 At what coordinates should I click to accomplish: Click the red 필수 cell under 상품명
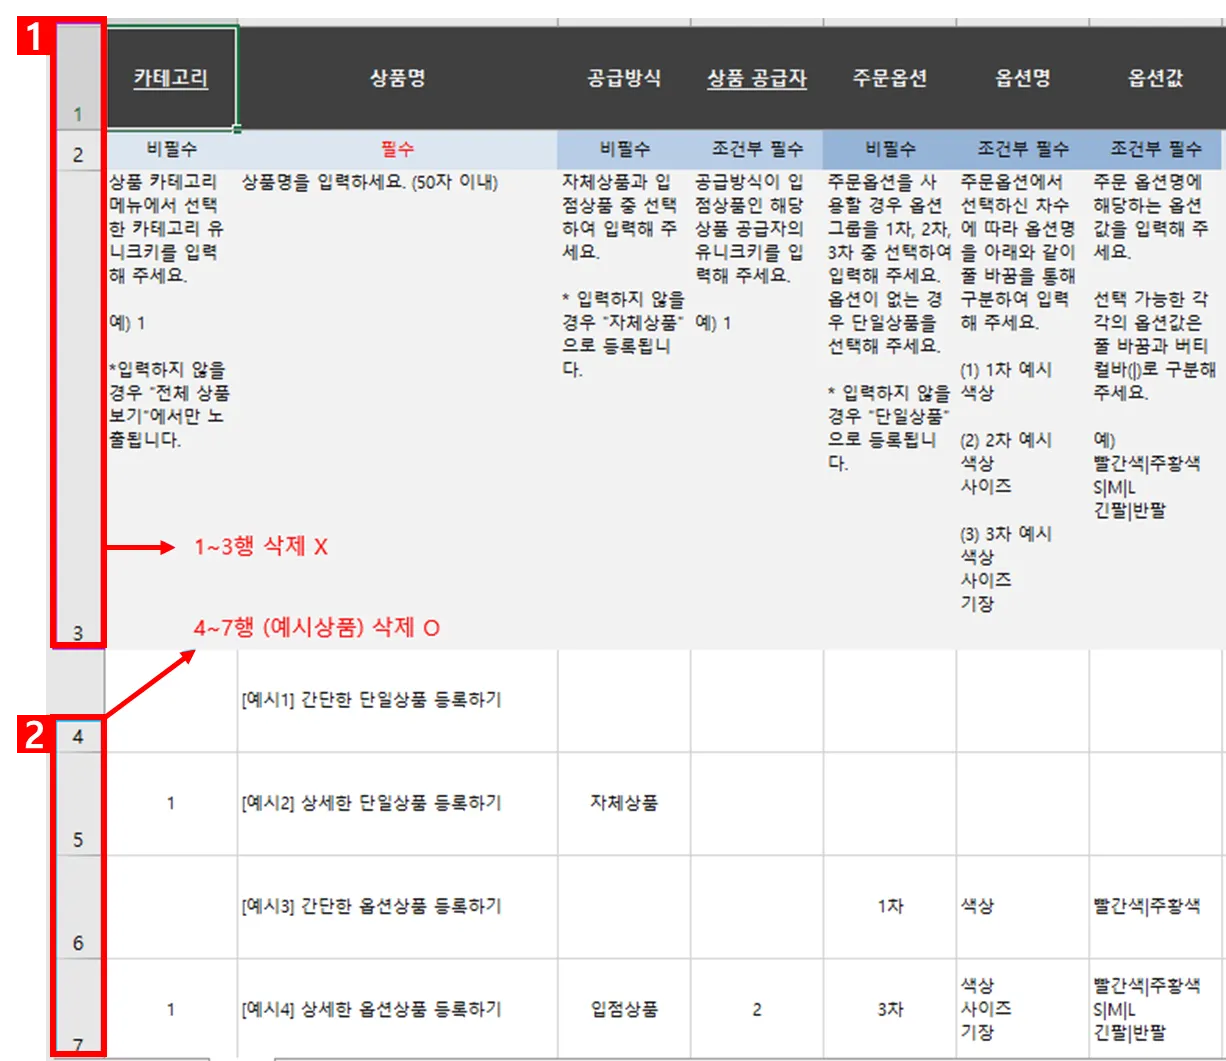pyautogui.click(x=398, y=151)
